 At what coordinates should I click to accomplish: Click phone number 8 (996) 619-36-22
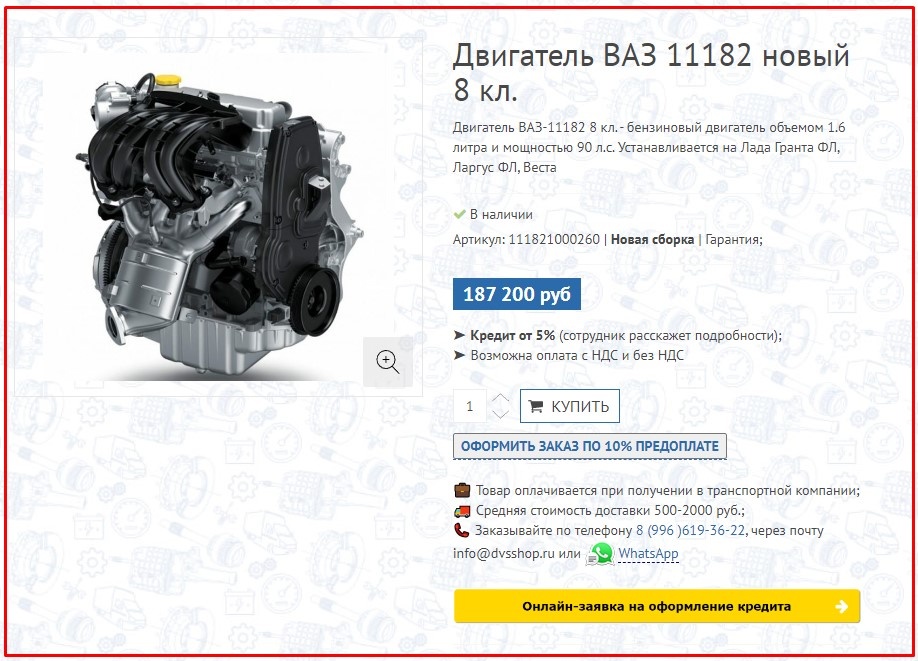690,531
